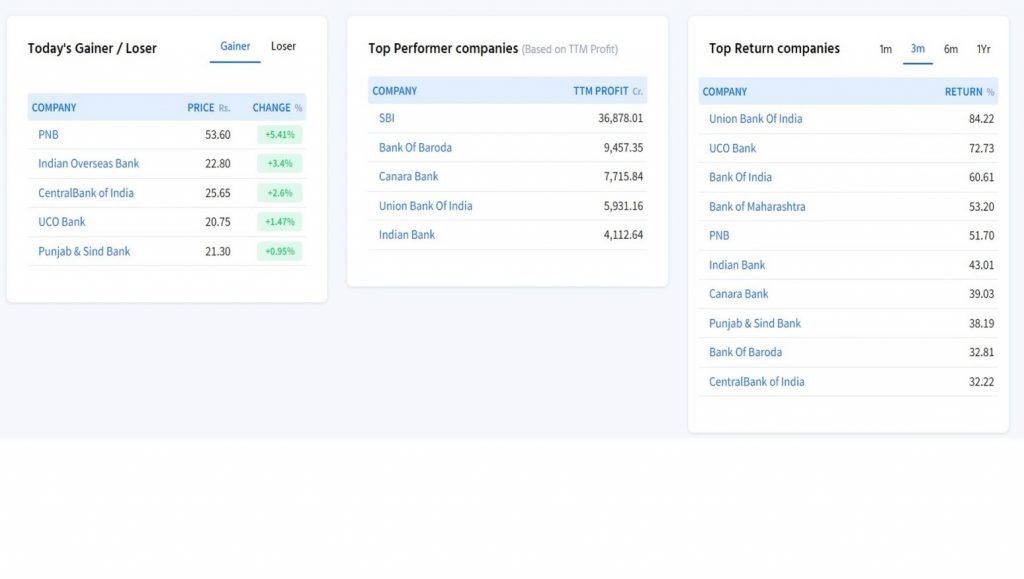Select the return value 60.61
Image resolution: width=1024 pixels, height=579 pixels.
(x=982, y=177)
